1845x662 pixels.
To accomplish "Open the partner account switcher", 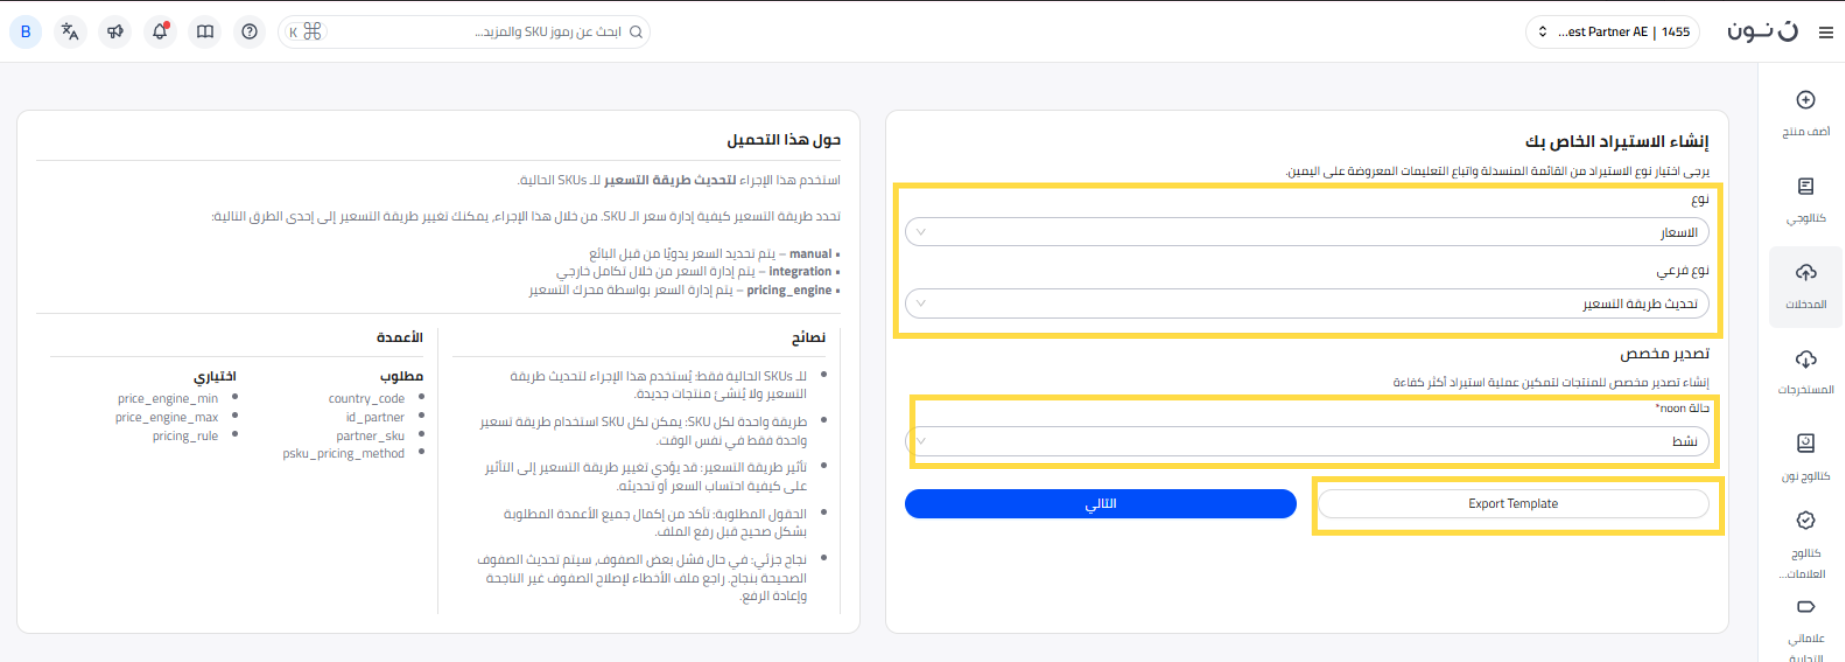I will [x=1612, y=32].
